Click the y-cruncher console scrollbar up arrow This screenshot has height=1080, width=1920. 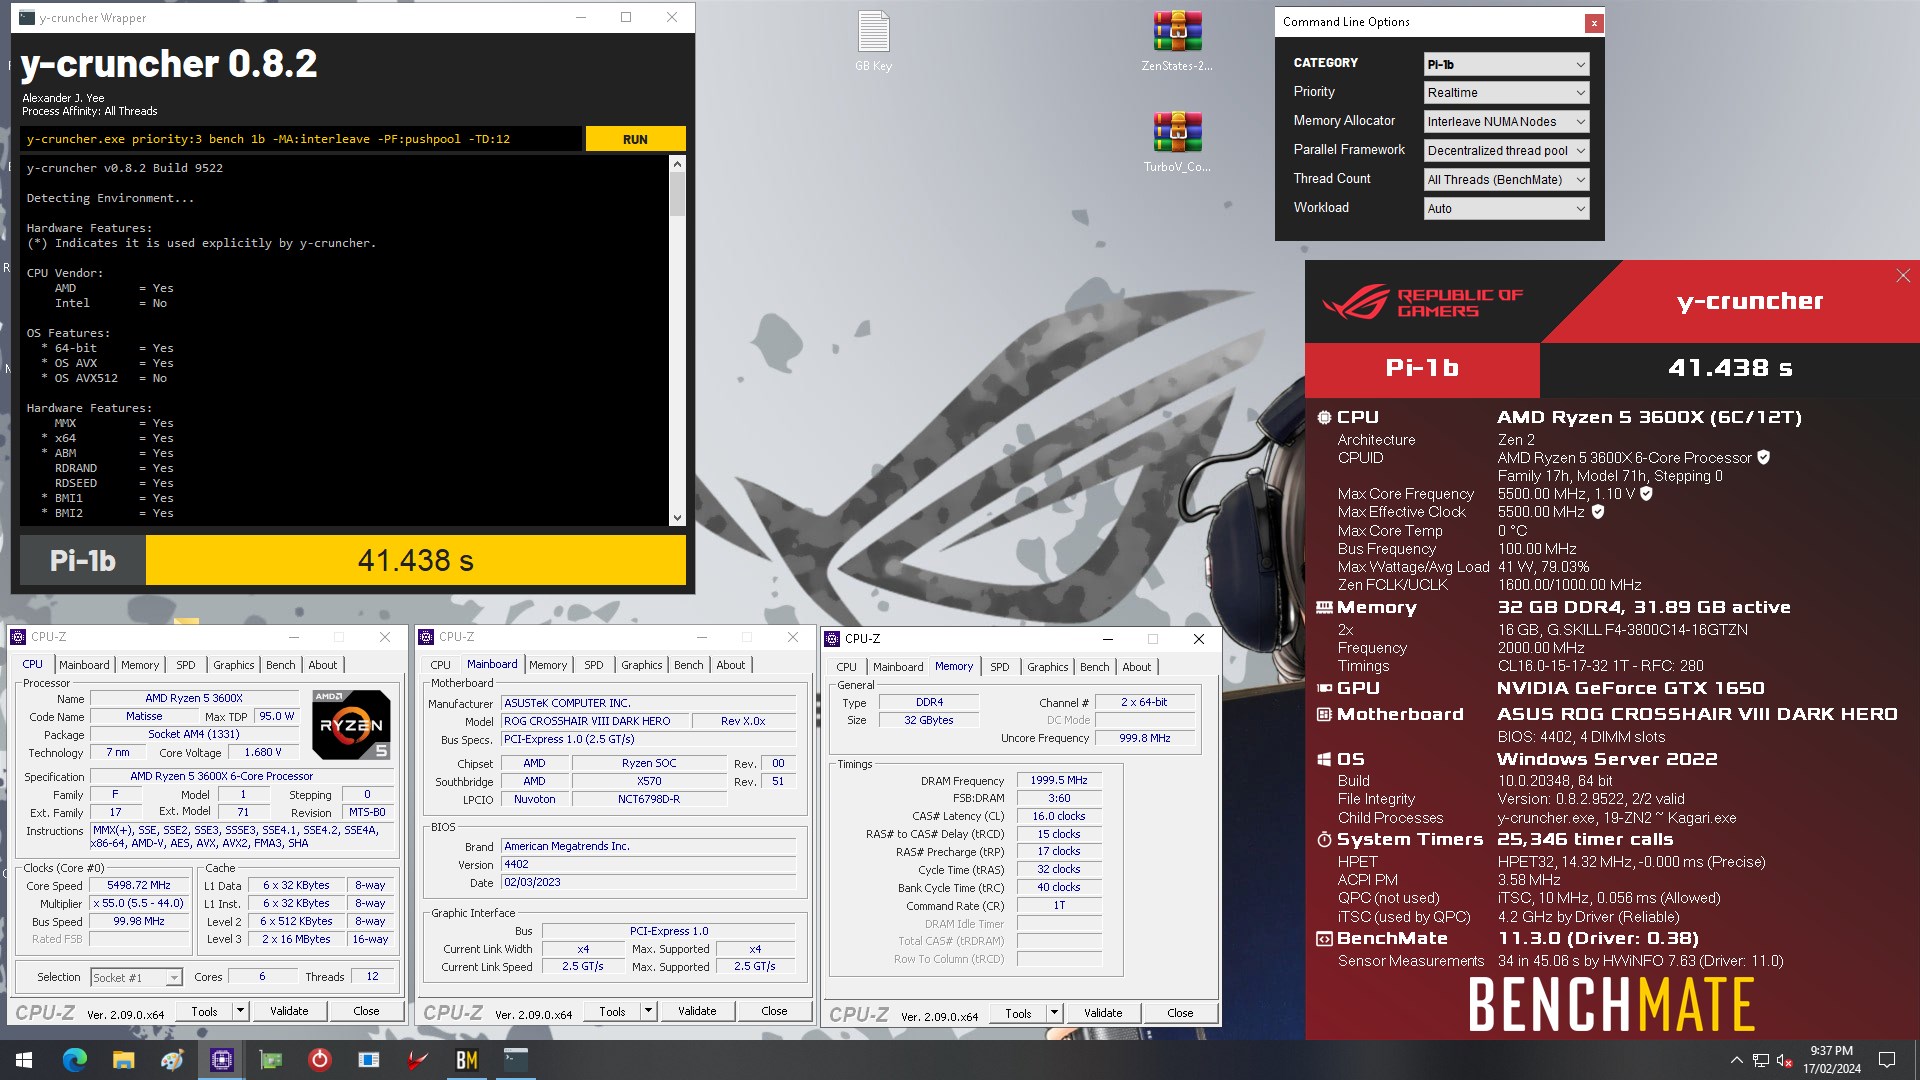[677, 164]
